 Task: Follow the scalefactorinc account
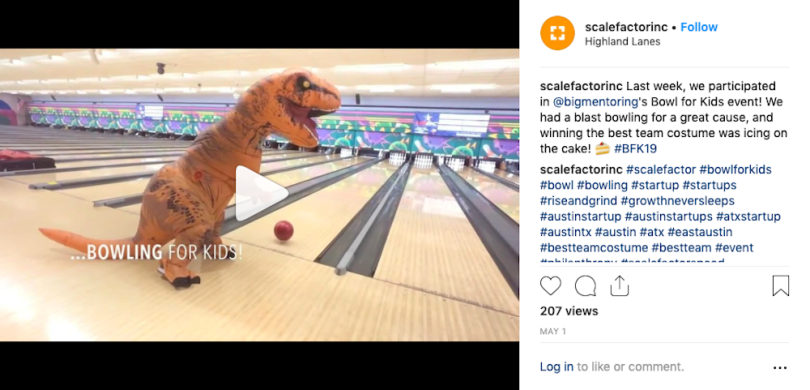pos(699,27)
